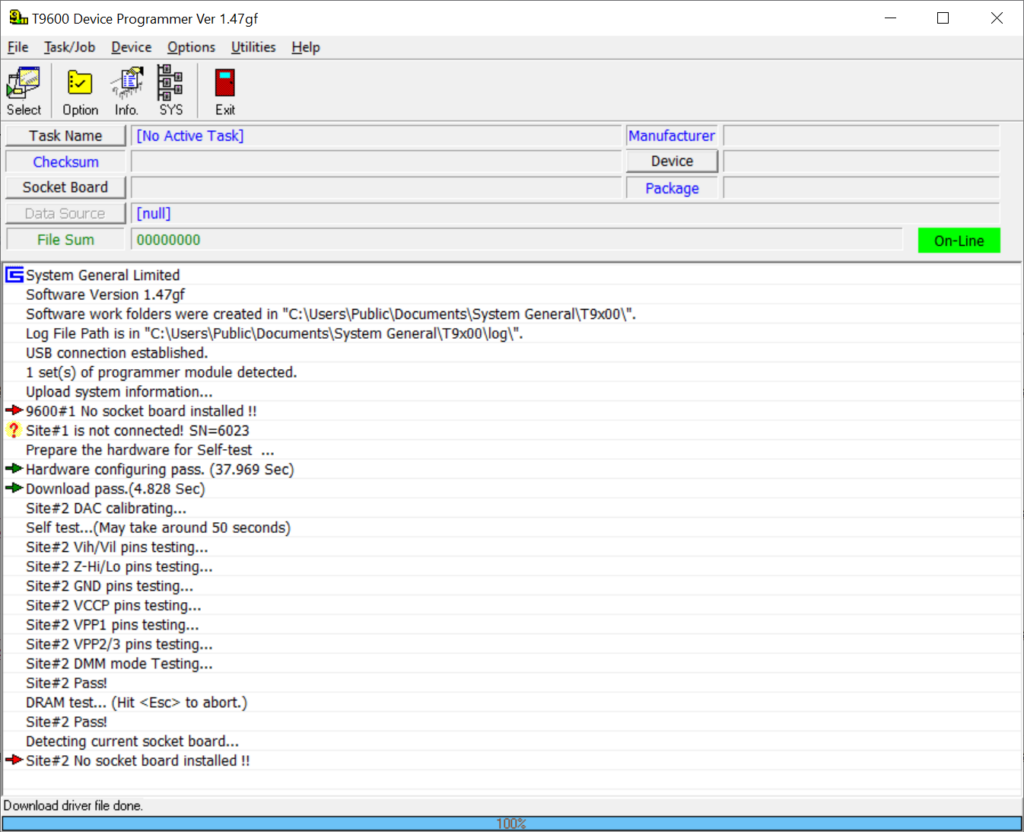Click the Device button

click(672, 161)
